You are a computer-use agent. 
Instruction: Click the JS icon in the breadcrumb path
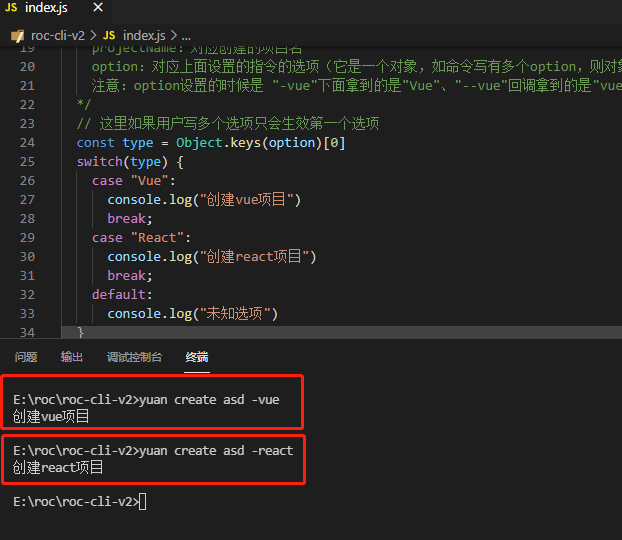click(109, 36)
